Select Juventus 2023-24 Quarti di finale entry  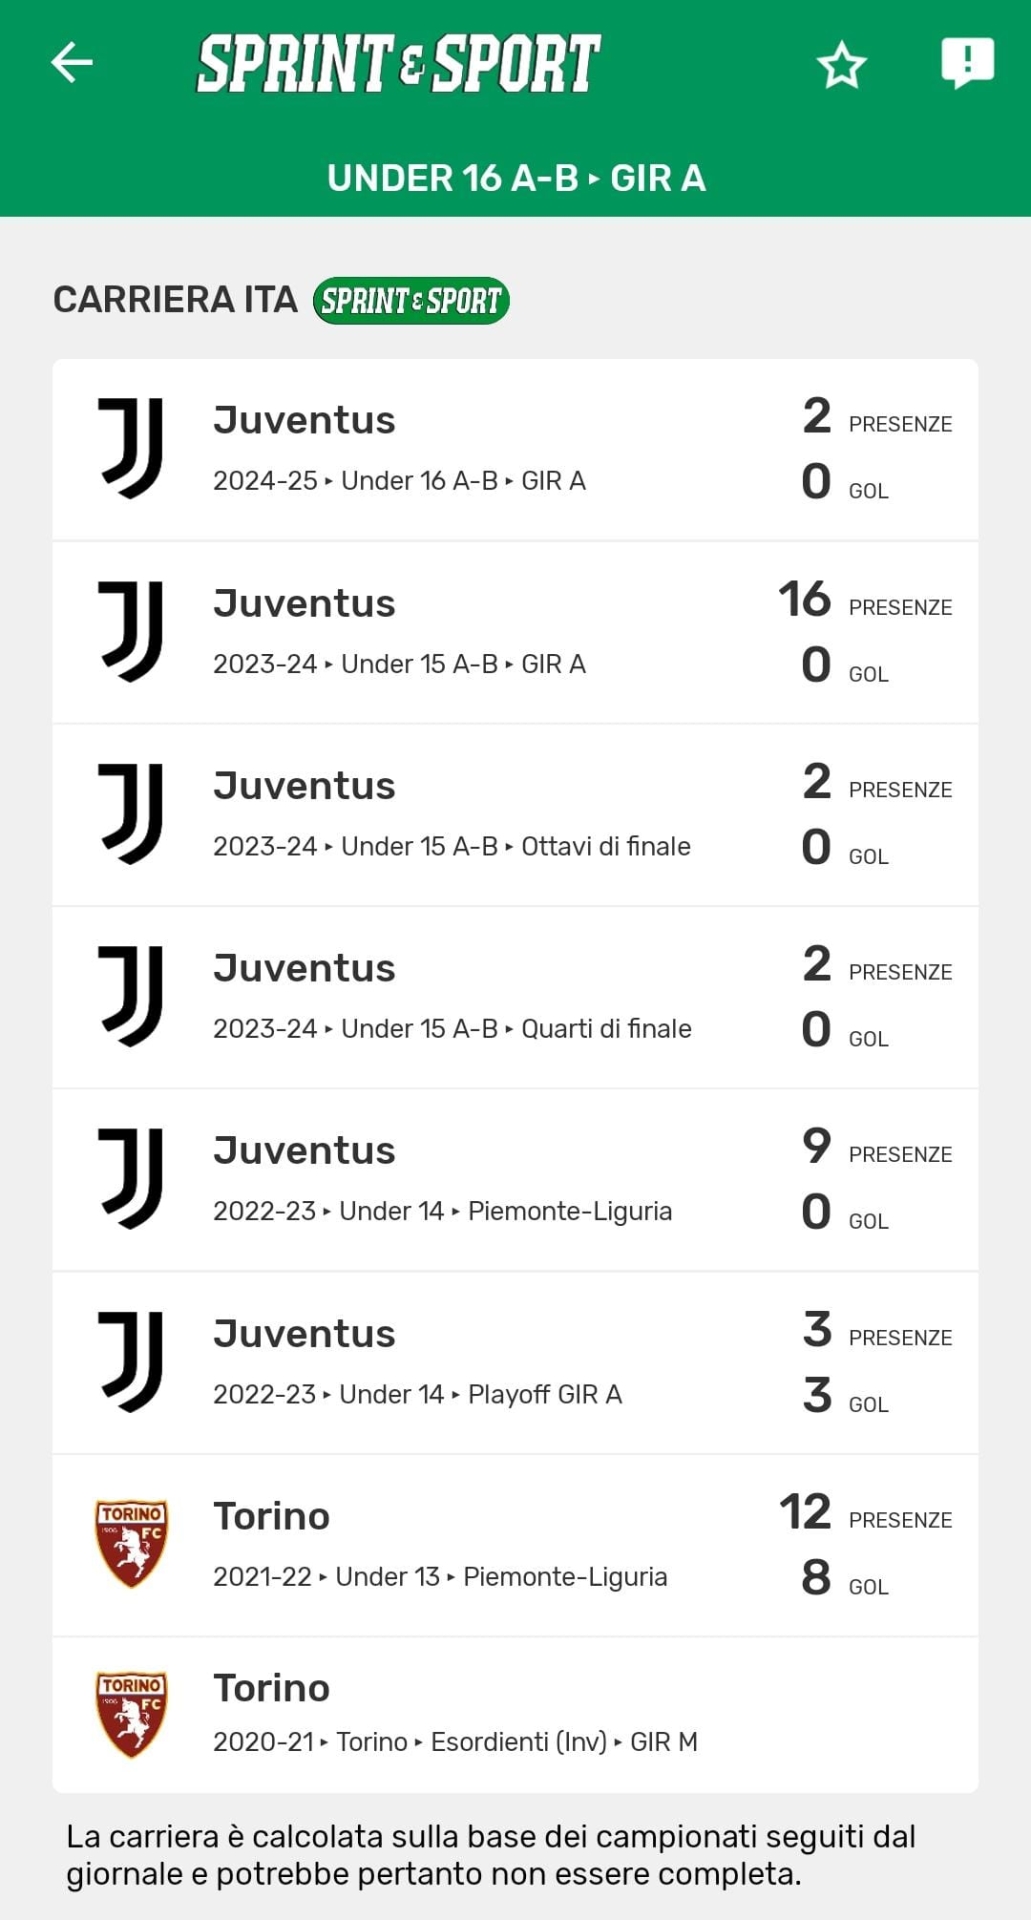coord(452,998)
